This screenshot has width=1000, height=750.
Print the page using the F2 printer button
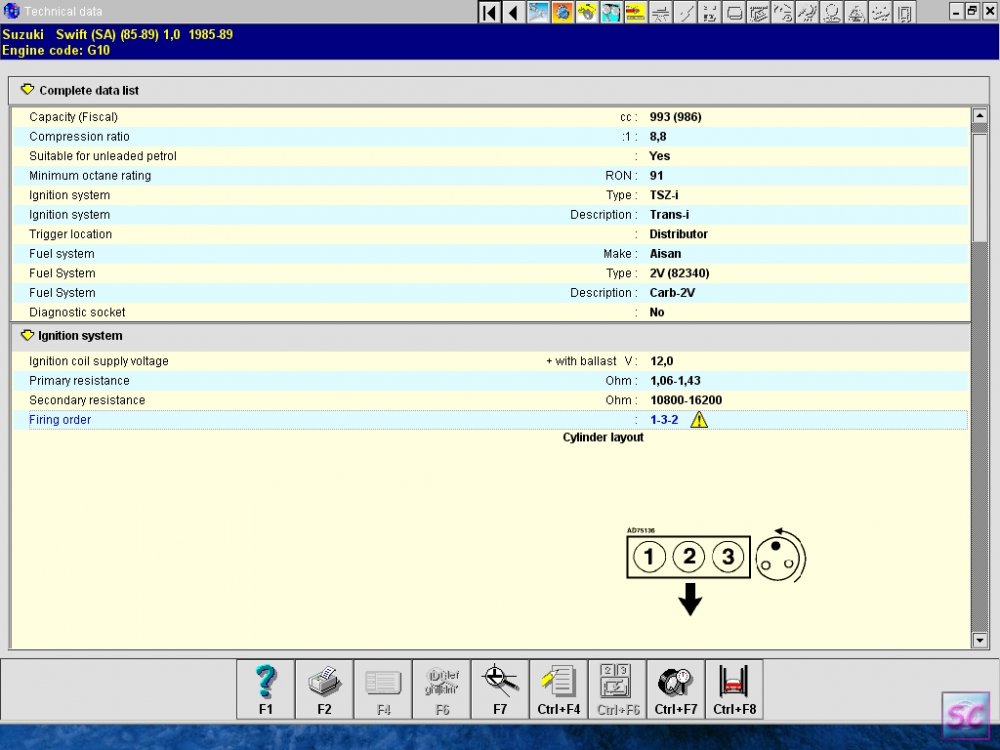click(325, 689)
